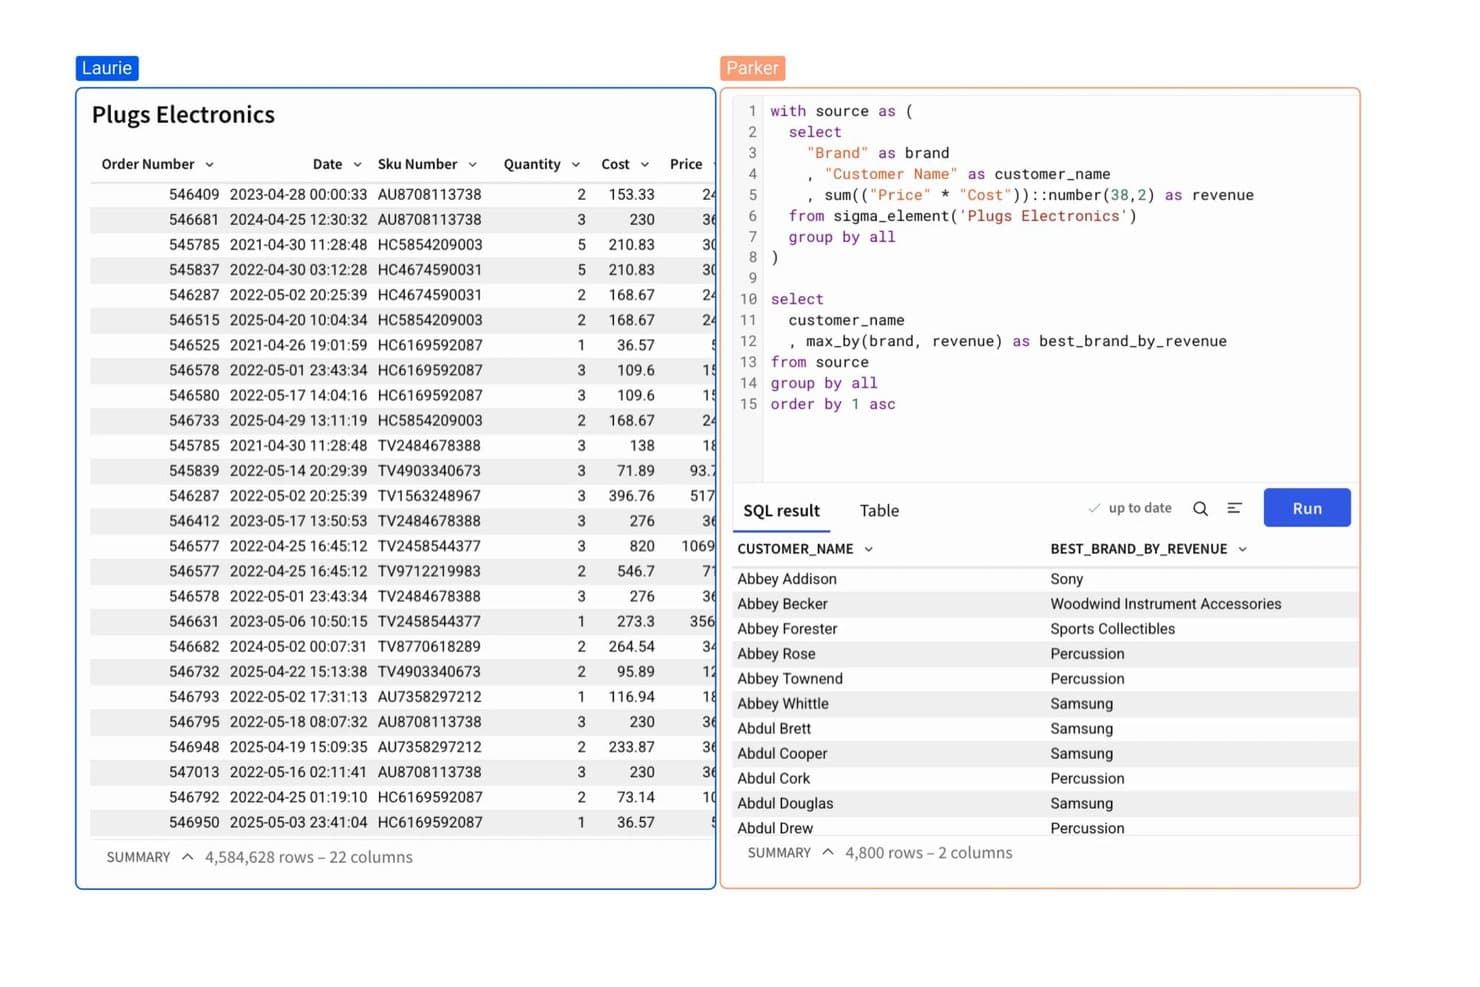Screen dimensions: 1480x987
Task: Expand the SQL result SUMMARY caret
Action: pyautogui.click(x=828, y=853)
